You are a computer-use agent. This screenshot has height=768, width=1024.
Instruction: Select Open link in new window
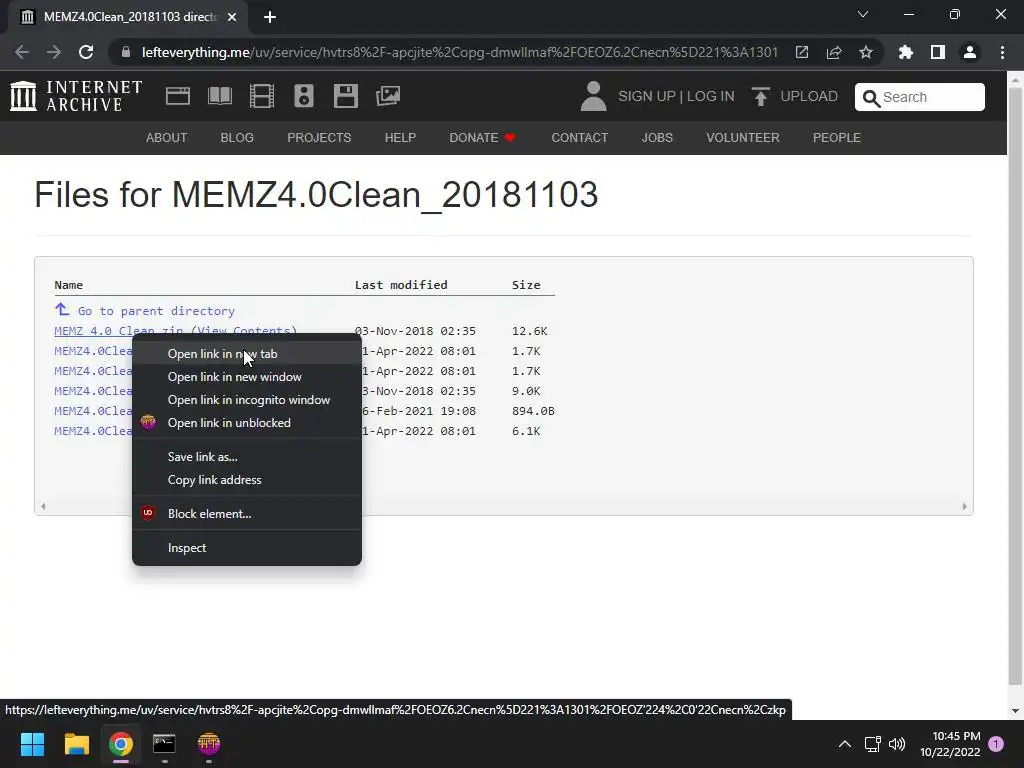247,377
